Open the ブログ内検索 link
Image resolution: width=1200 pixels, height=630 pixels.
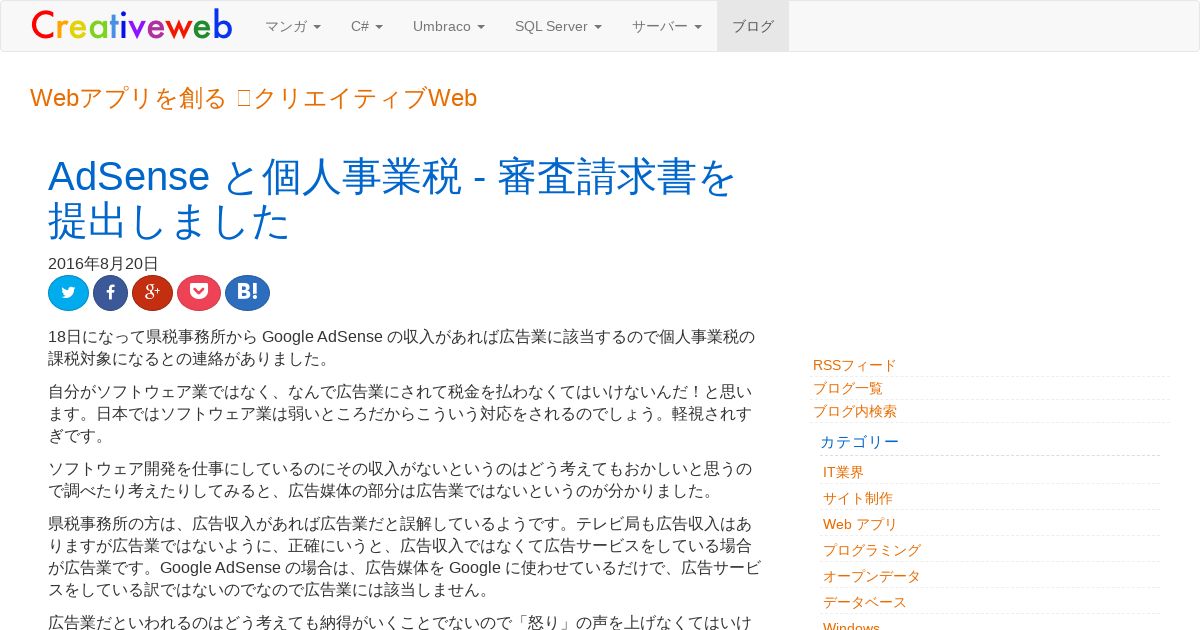tap(855, 411)
